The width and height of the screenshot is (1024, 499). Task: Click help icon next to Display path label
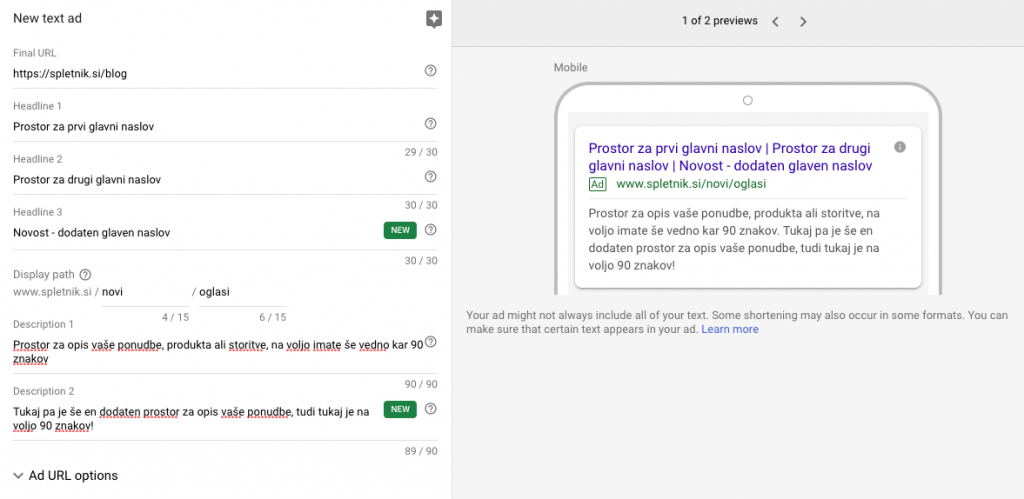coord(85,274)
